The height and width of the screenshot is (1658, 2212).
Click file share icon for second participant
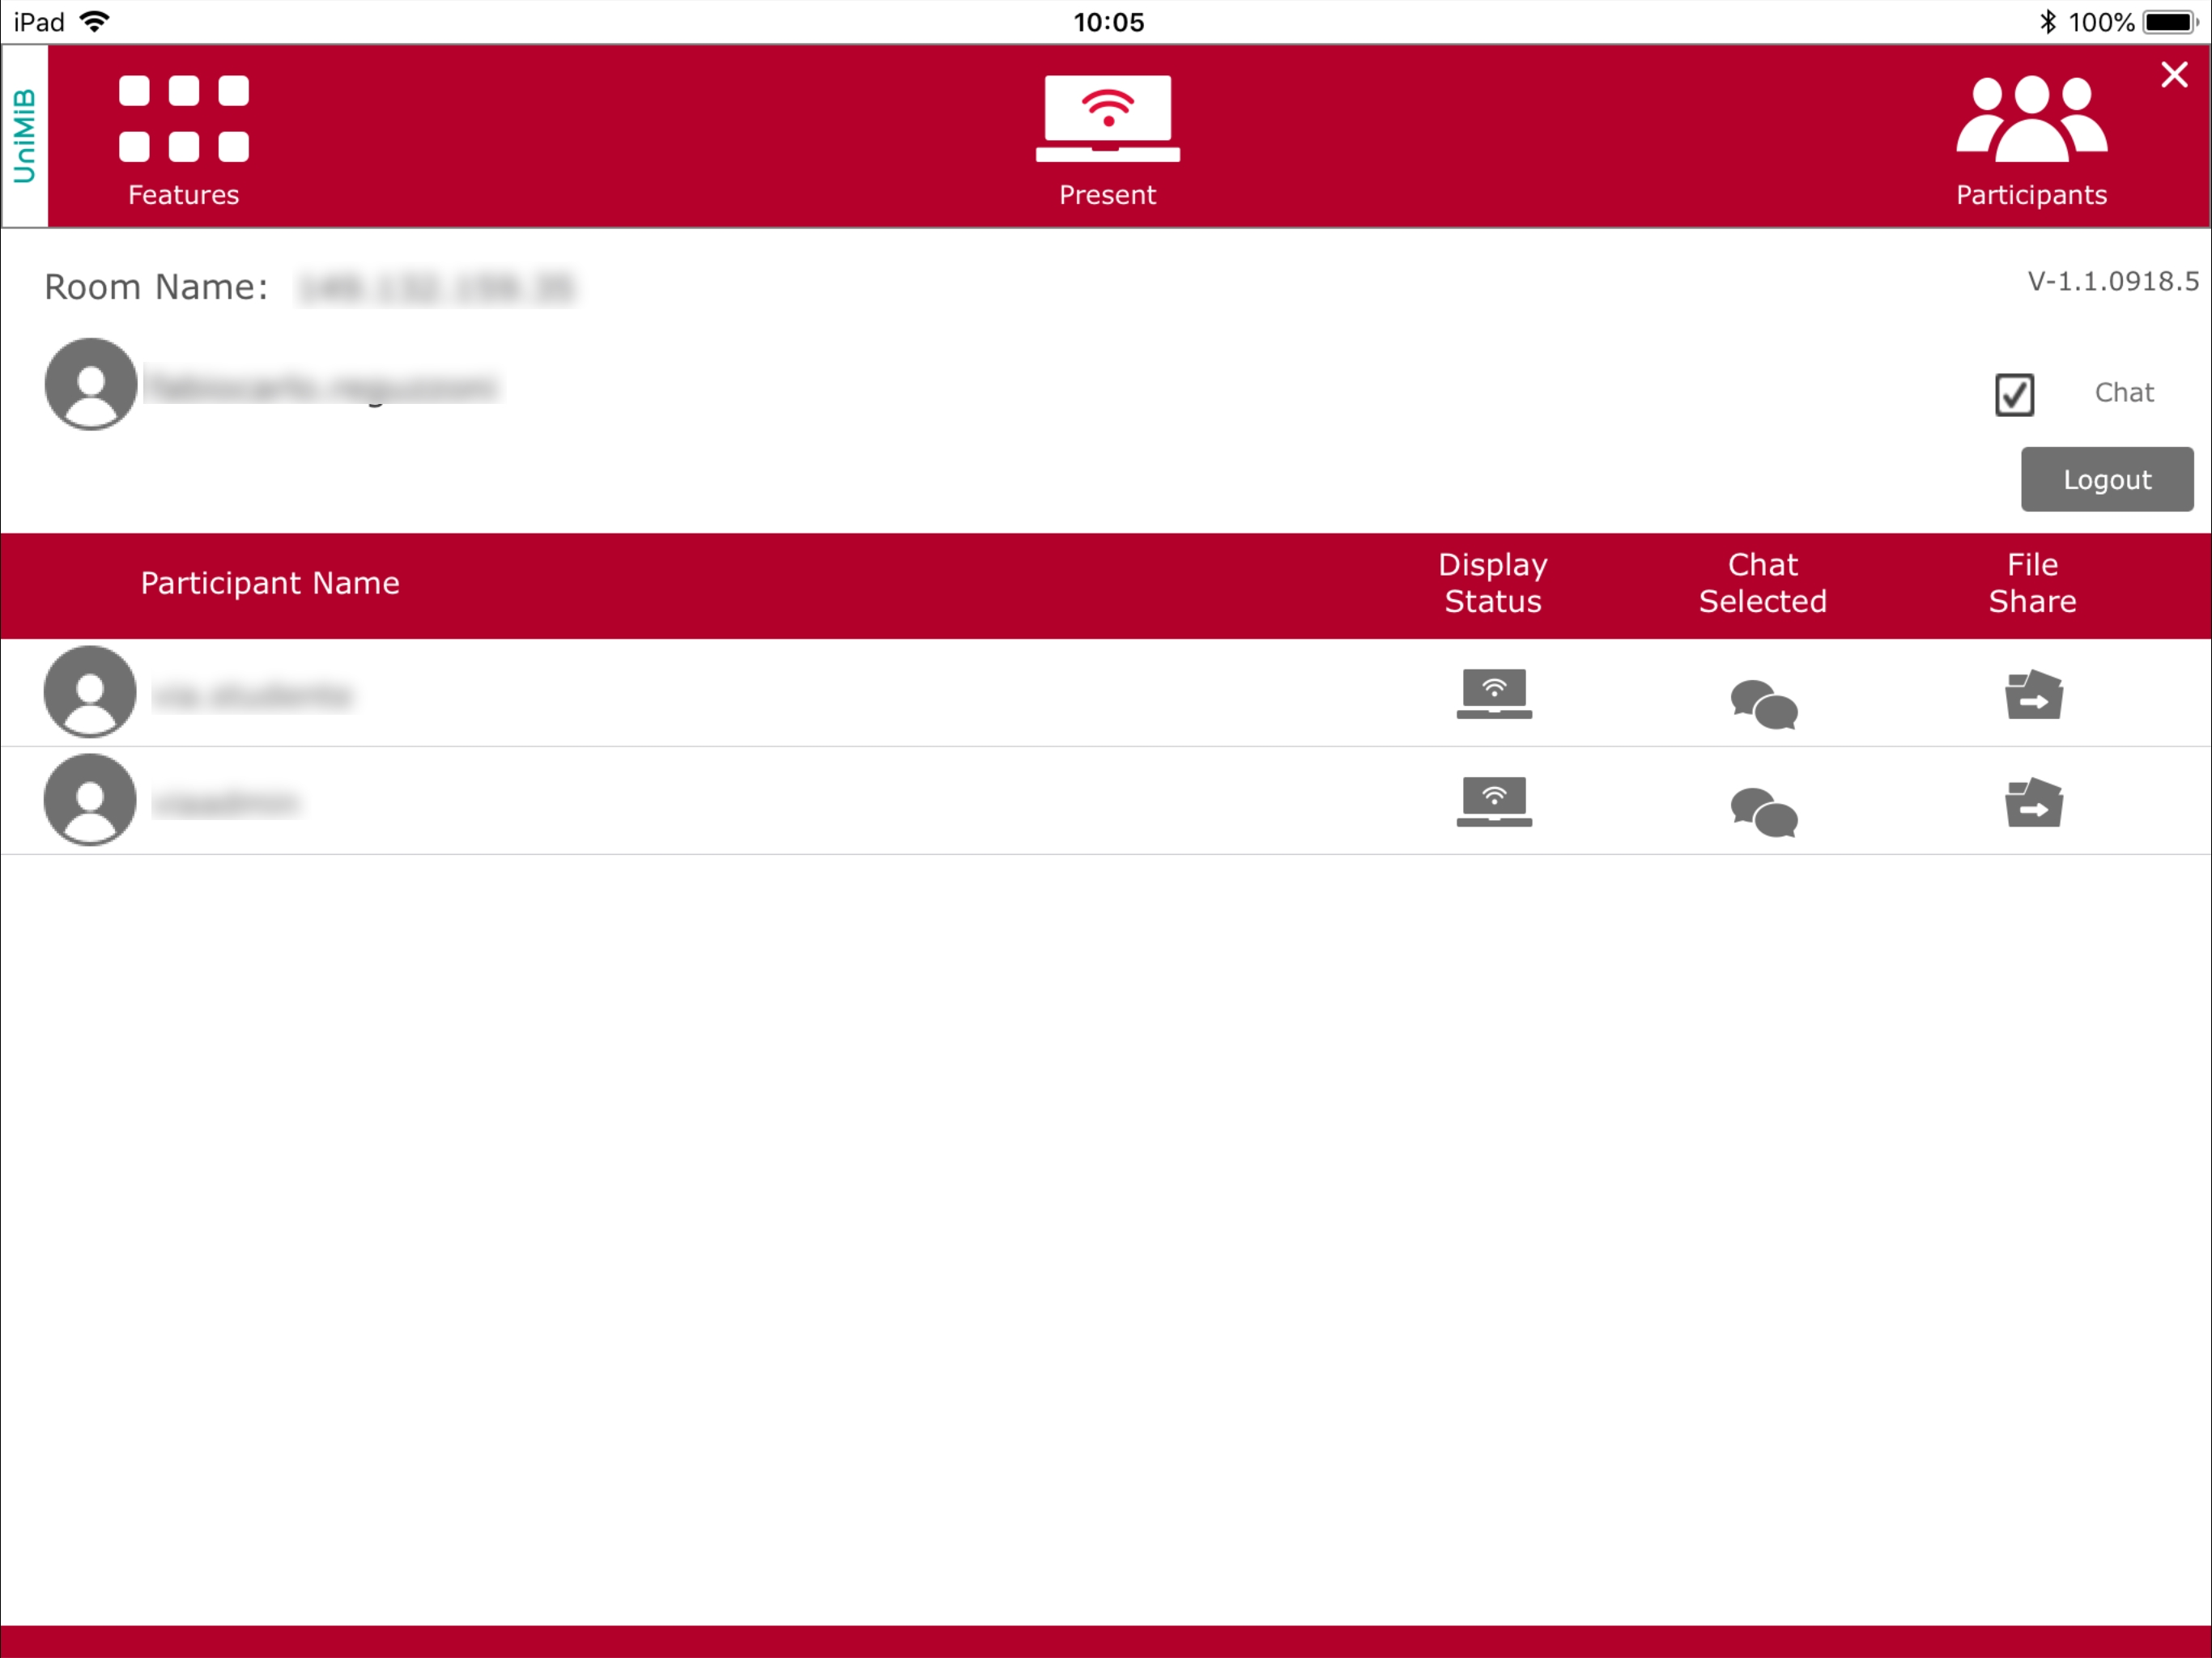[2033, 803]
